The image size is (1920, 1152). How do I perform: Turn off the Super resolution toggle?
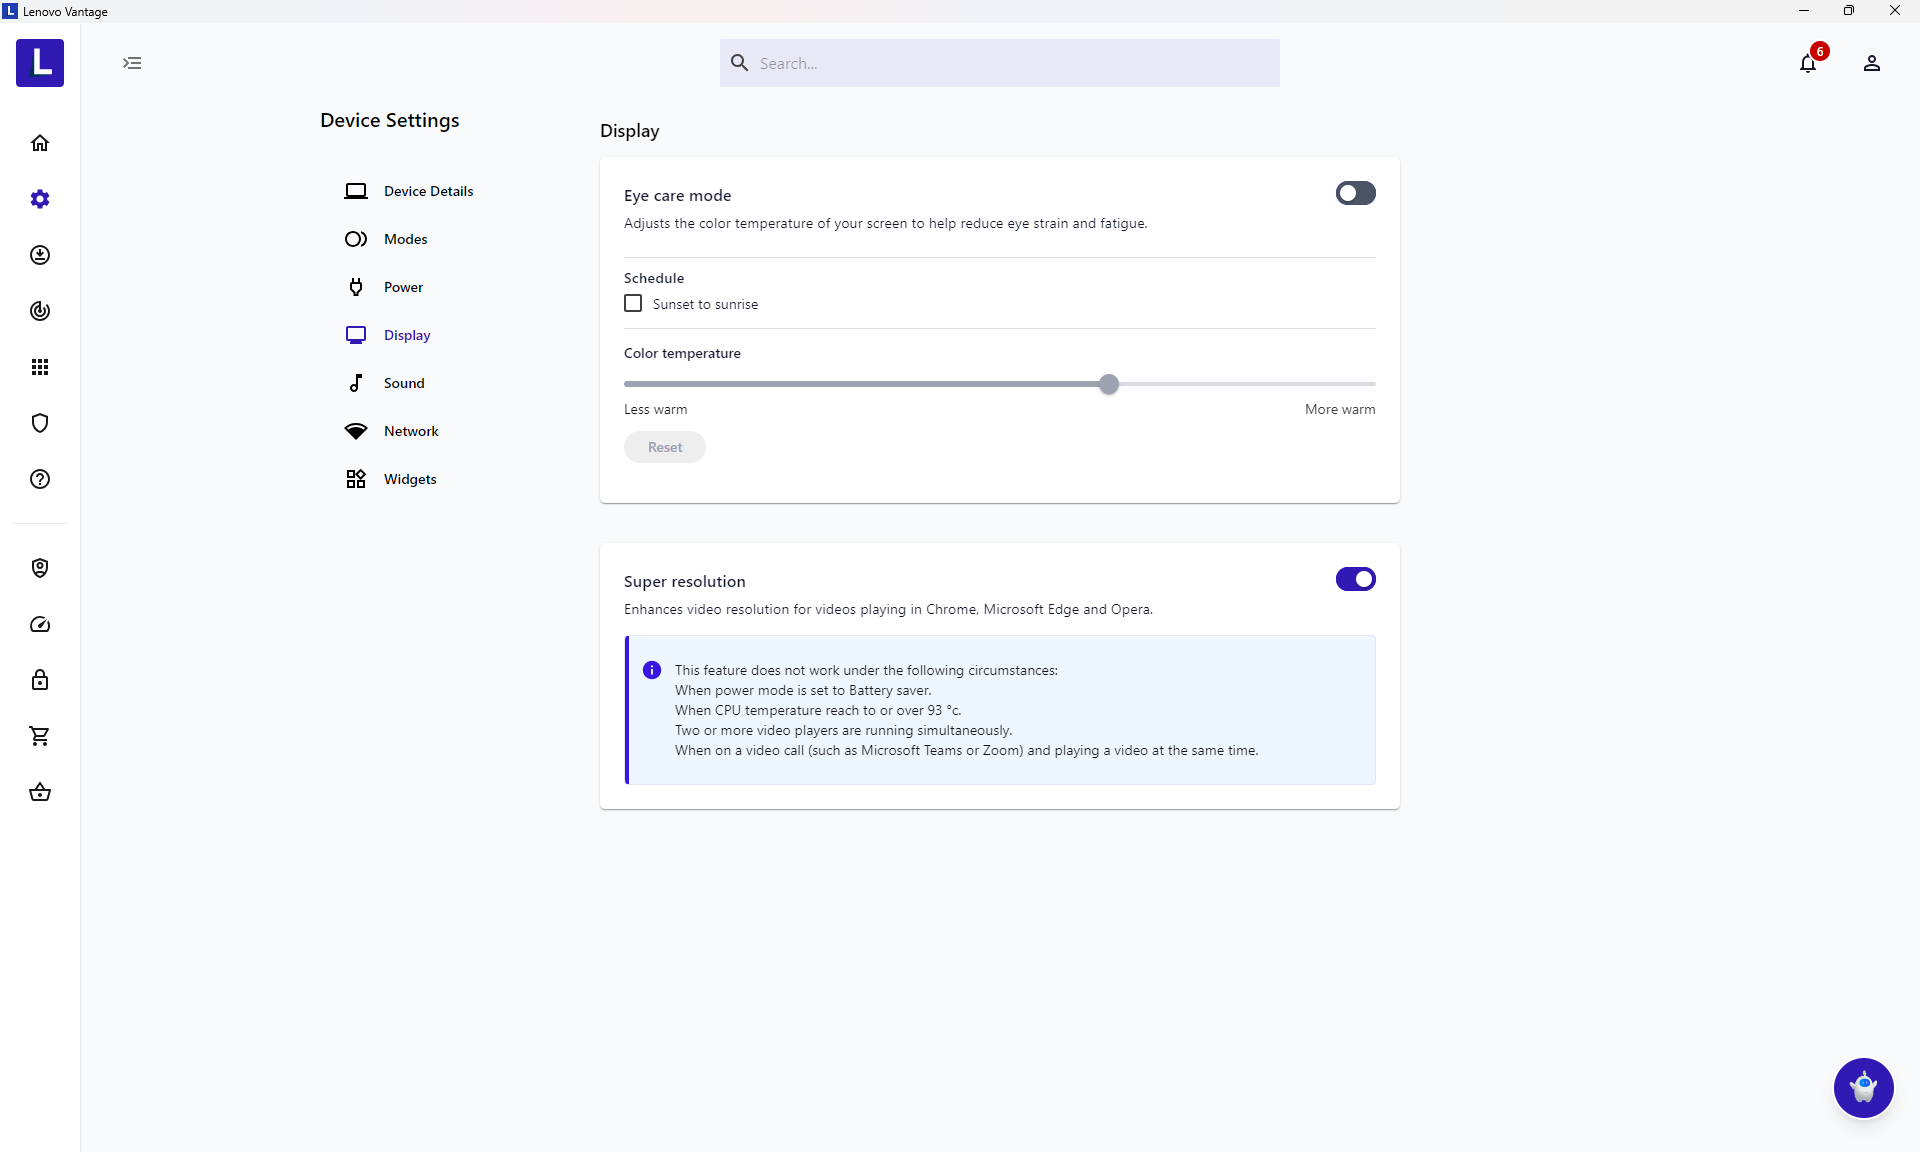(x=1355, y=579)
